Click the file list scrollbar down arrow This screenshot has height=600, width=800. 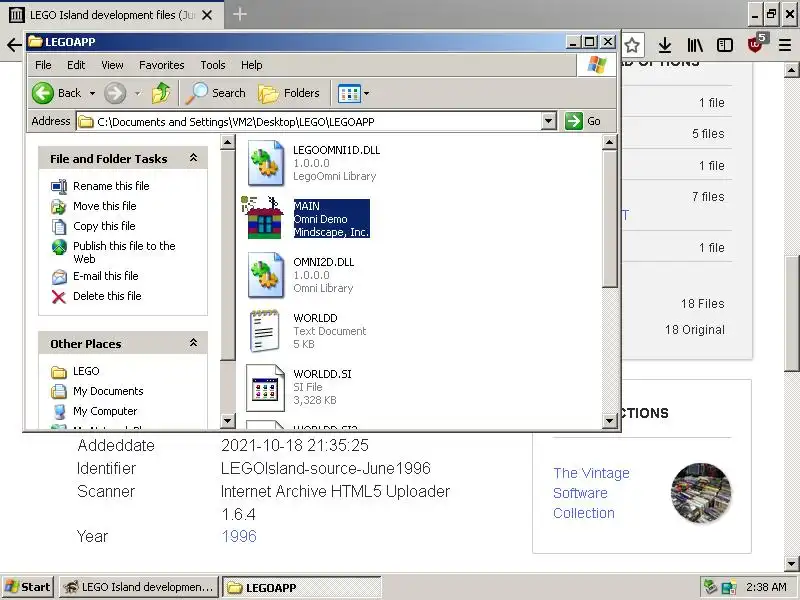pos(610,421)
